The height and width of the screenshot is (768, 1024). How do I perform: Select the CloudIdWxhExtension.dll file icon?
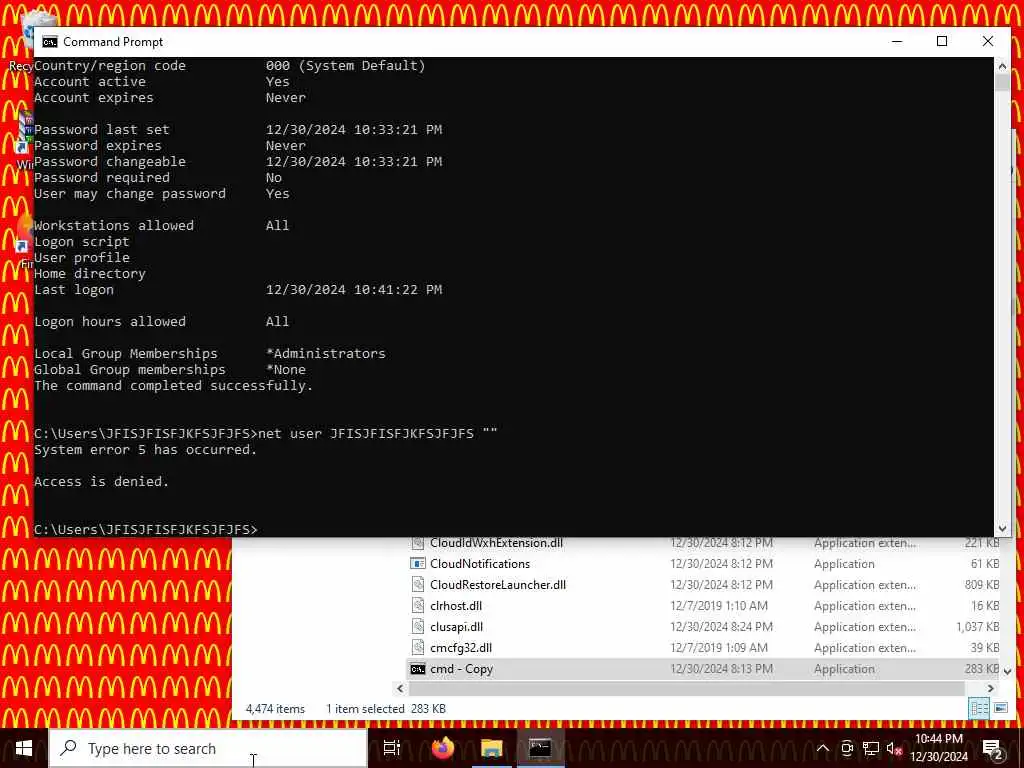[x=418, y=543]
